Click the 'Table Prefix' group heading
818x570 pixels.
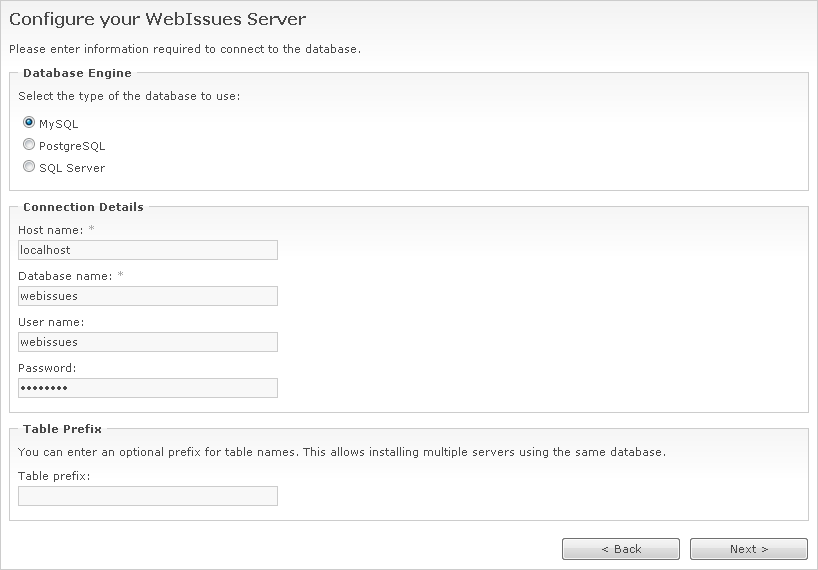63,429
